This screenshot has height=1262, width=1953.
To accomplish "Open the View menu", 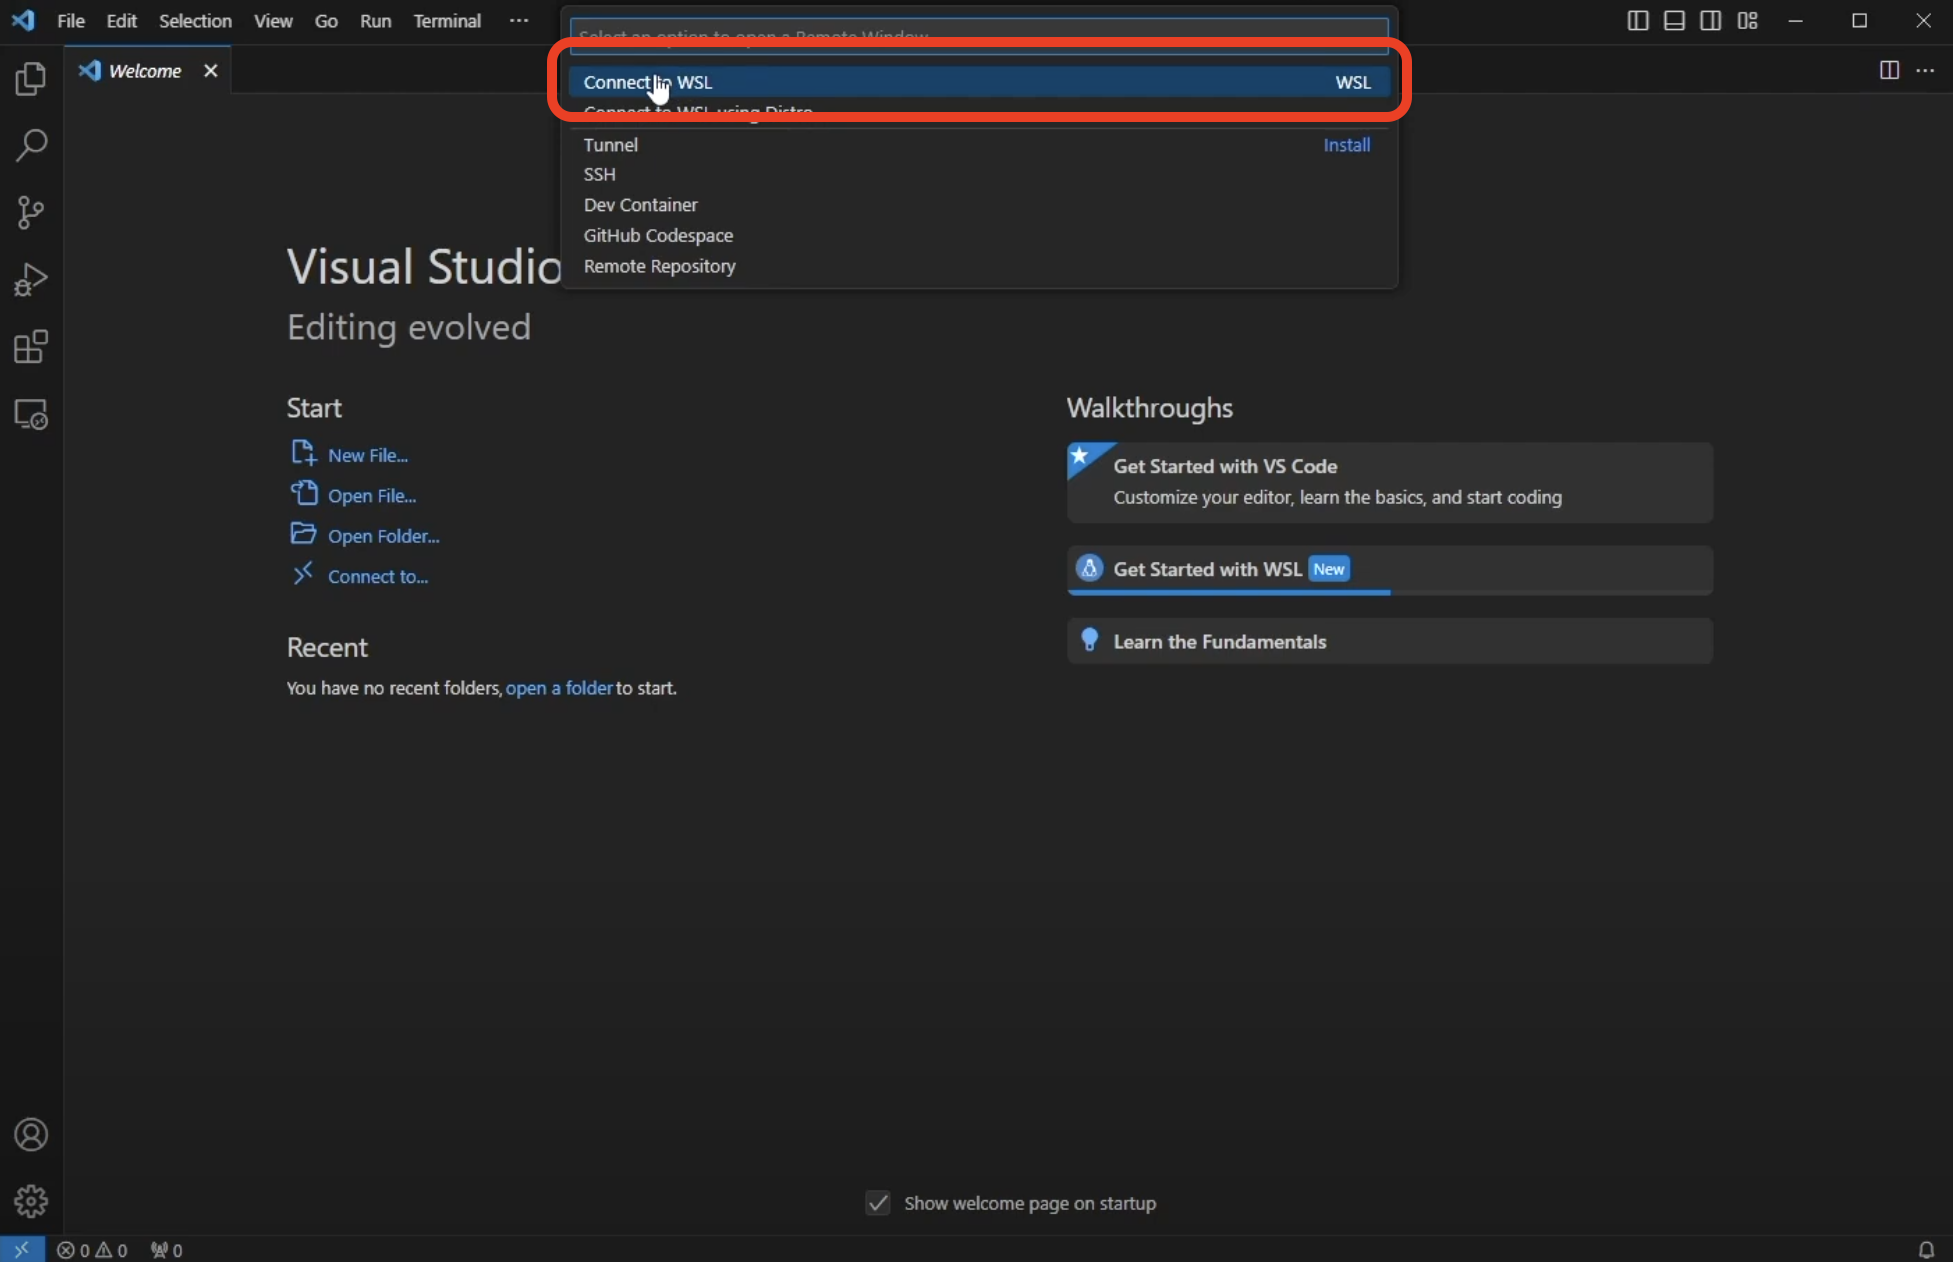I will tap(273, 21).
